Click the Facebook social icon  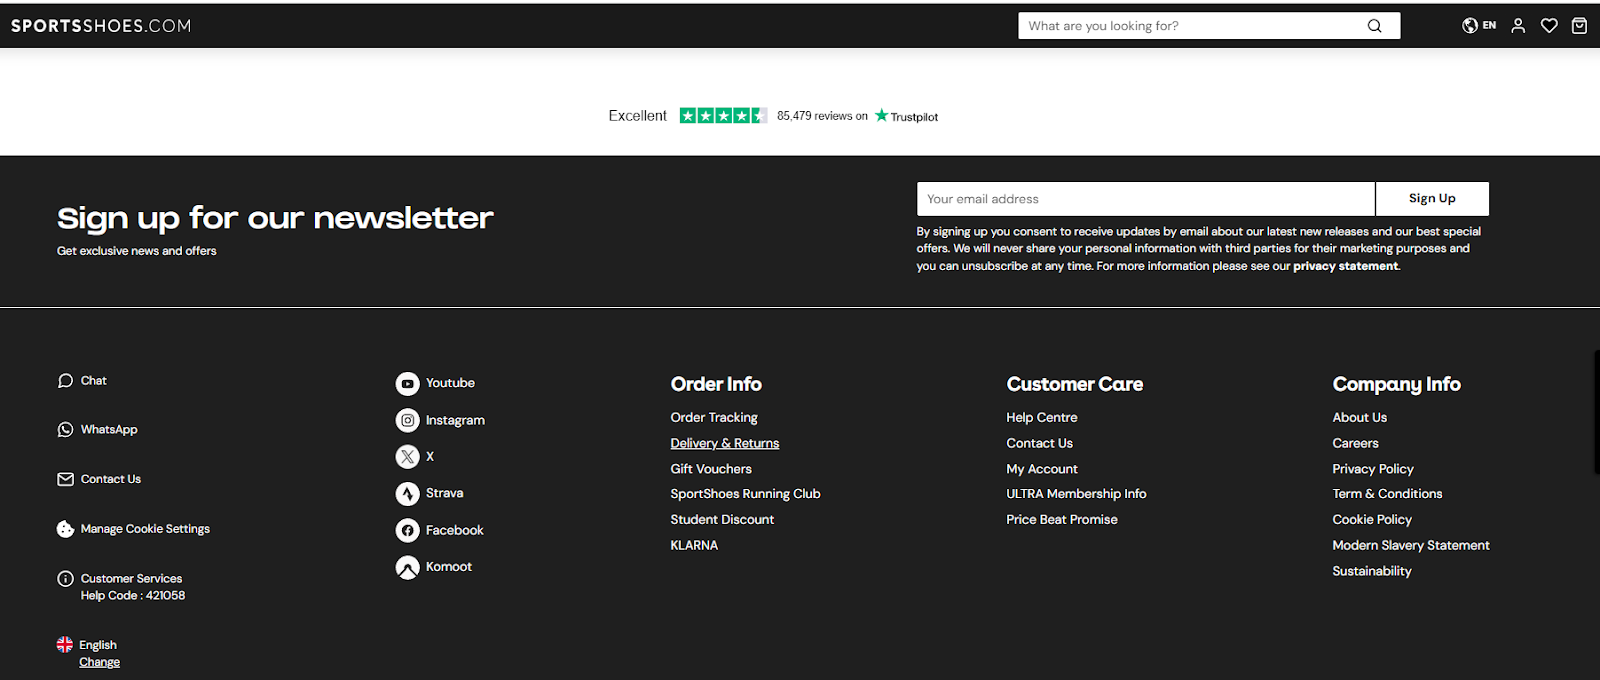pos(407,531)
